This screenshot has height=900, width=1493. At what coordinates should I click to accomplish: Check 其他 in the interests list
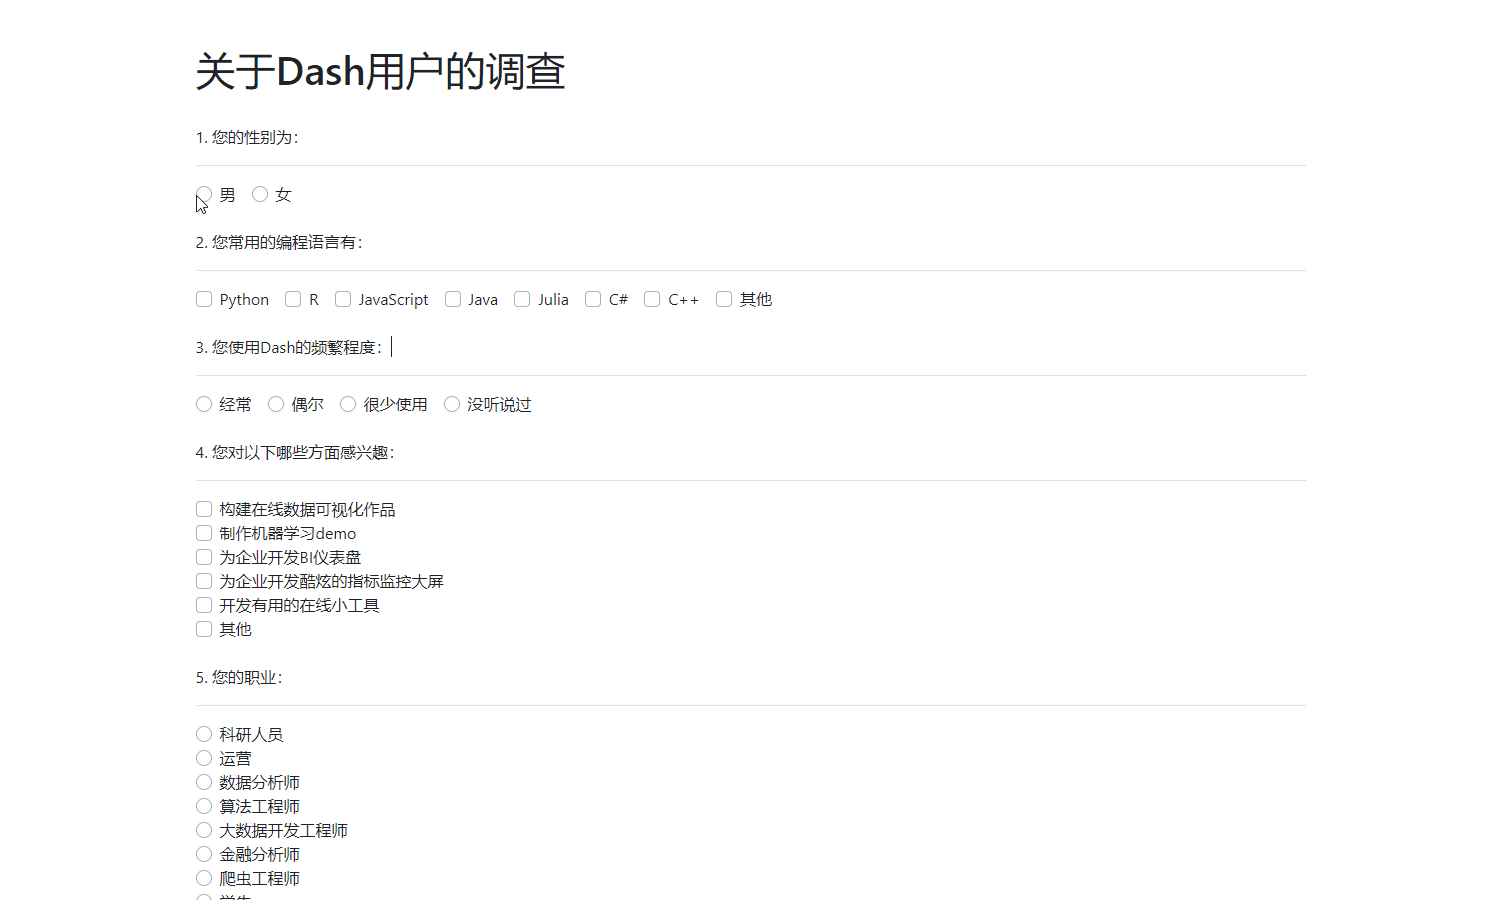click(x=204, y=629)
